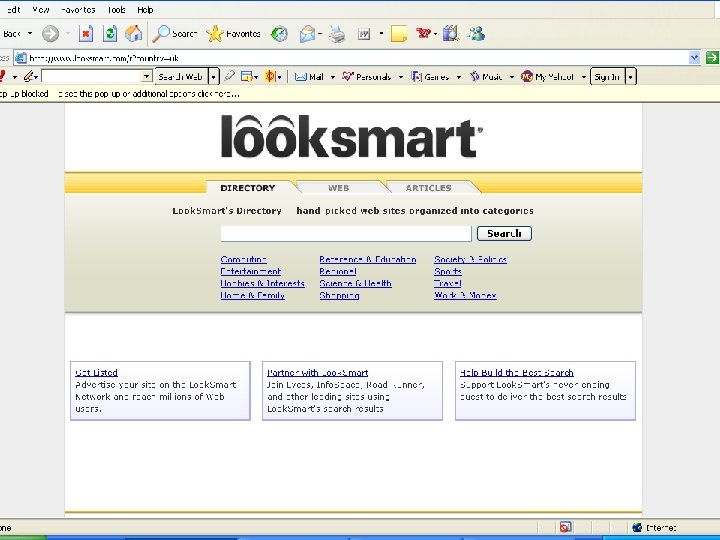Open the Sports category link
The width and height of the screenshot is (720, 540).
click(448, 271)
